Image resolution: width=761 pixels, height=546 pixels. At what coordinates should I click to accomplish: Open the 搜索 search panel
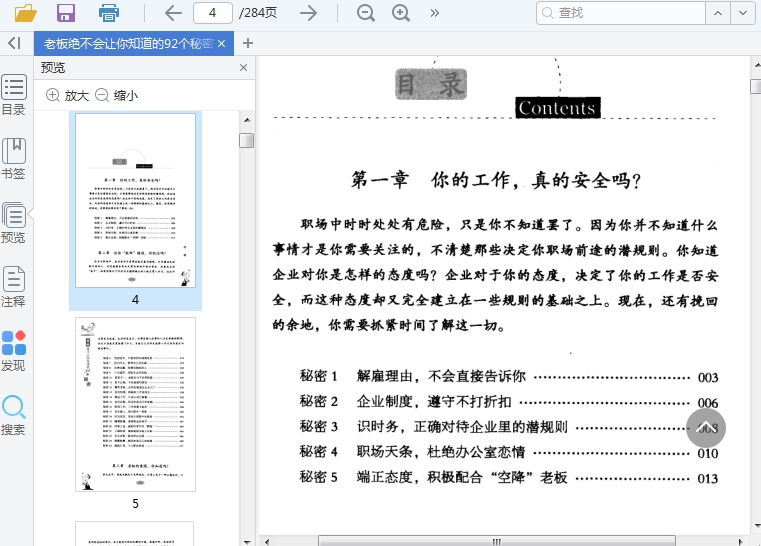point(14,415)
